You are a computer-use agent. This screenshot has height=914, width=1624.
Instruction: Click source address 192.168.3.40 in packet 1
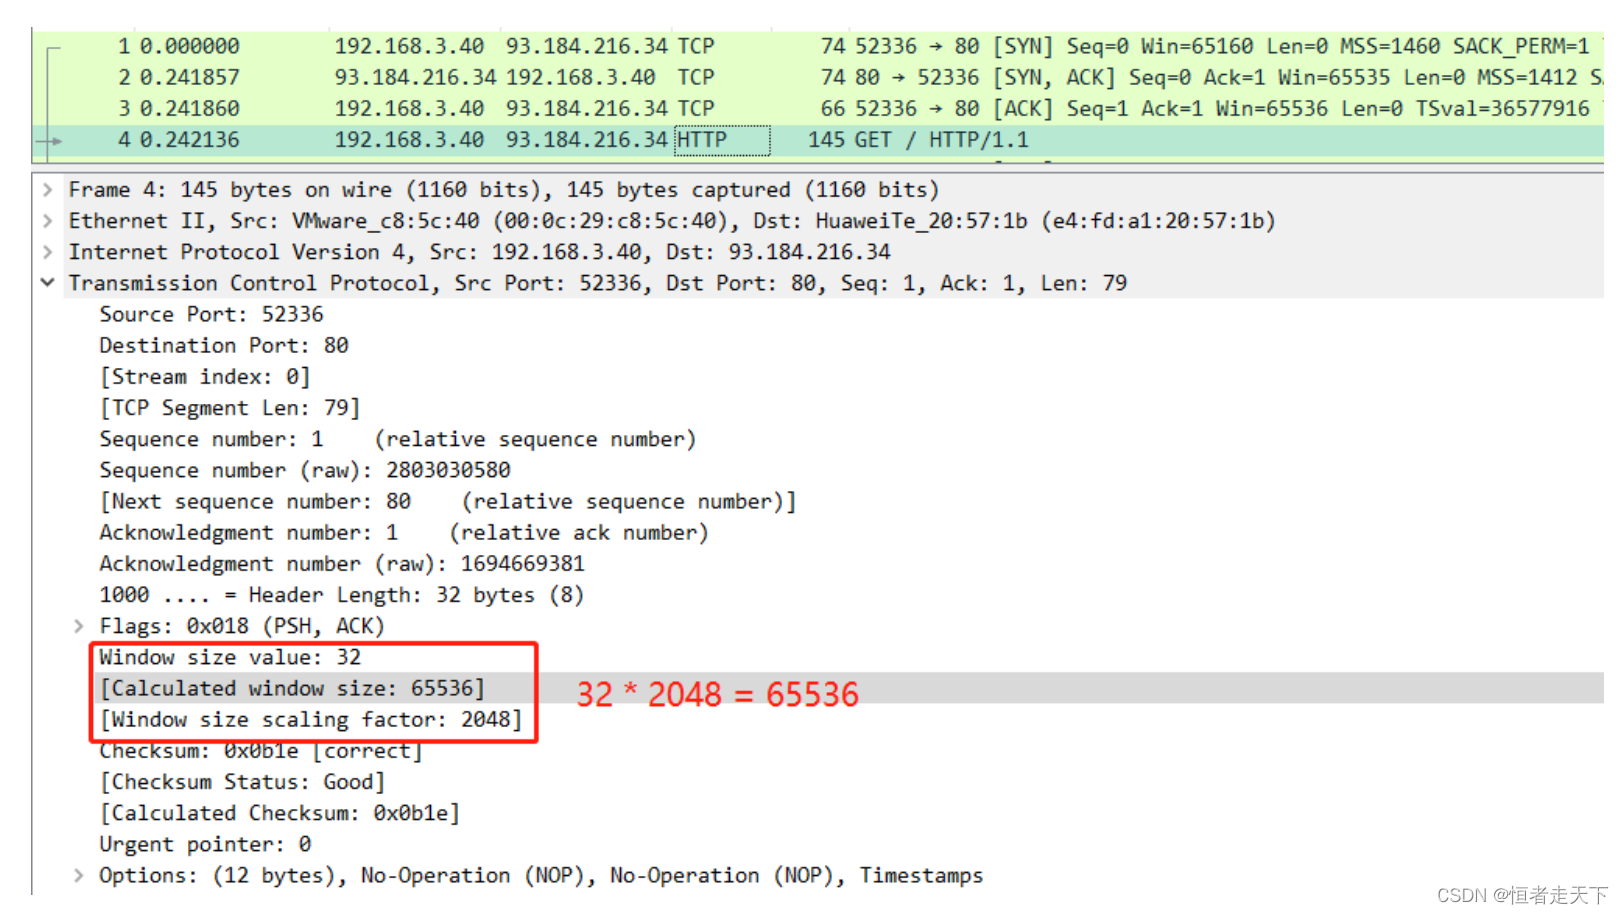409,46
